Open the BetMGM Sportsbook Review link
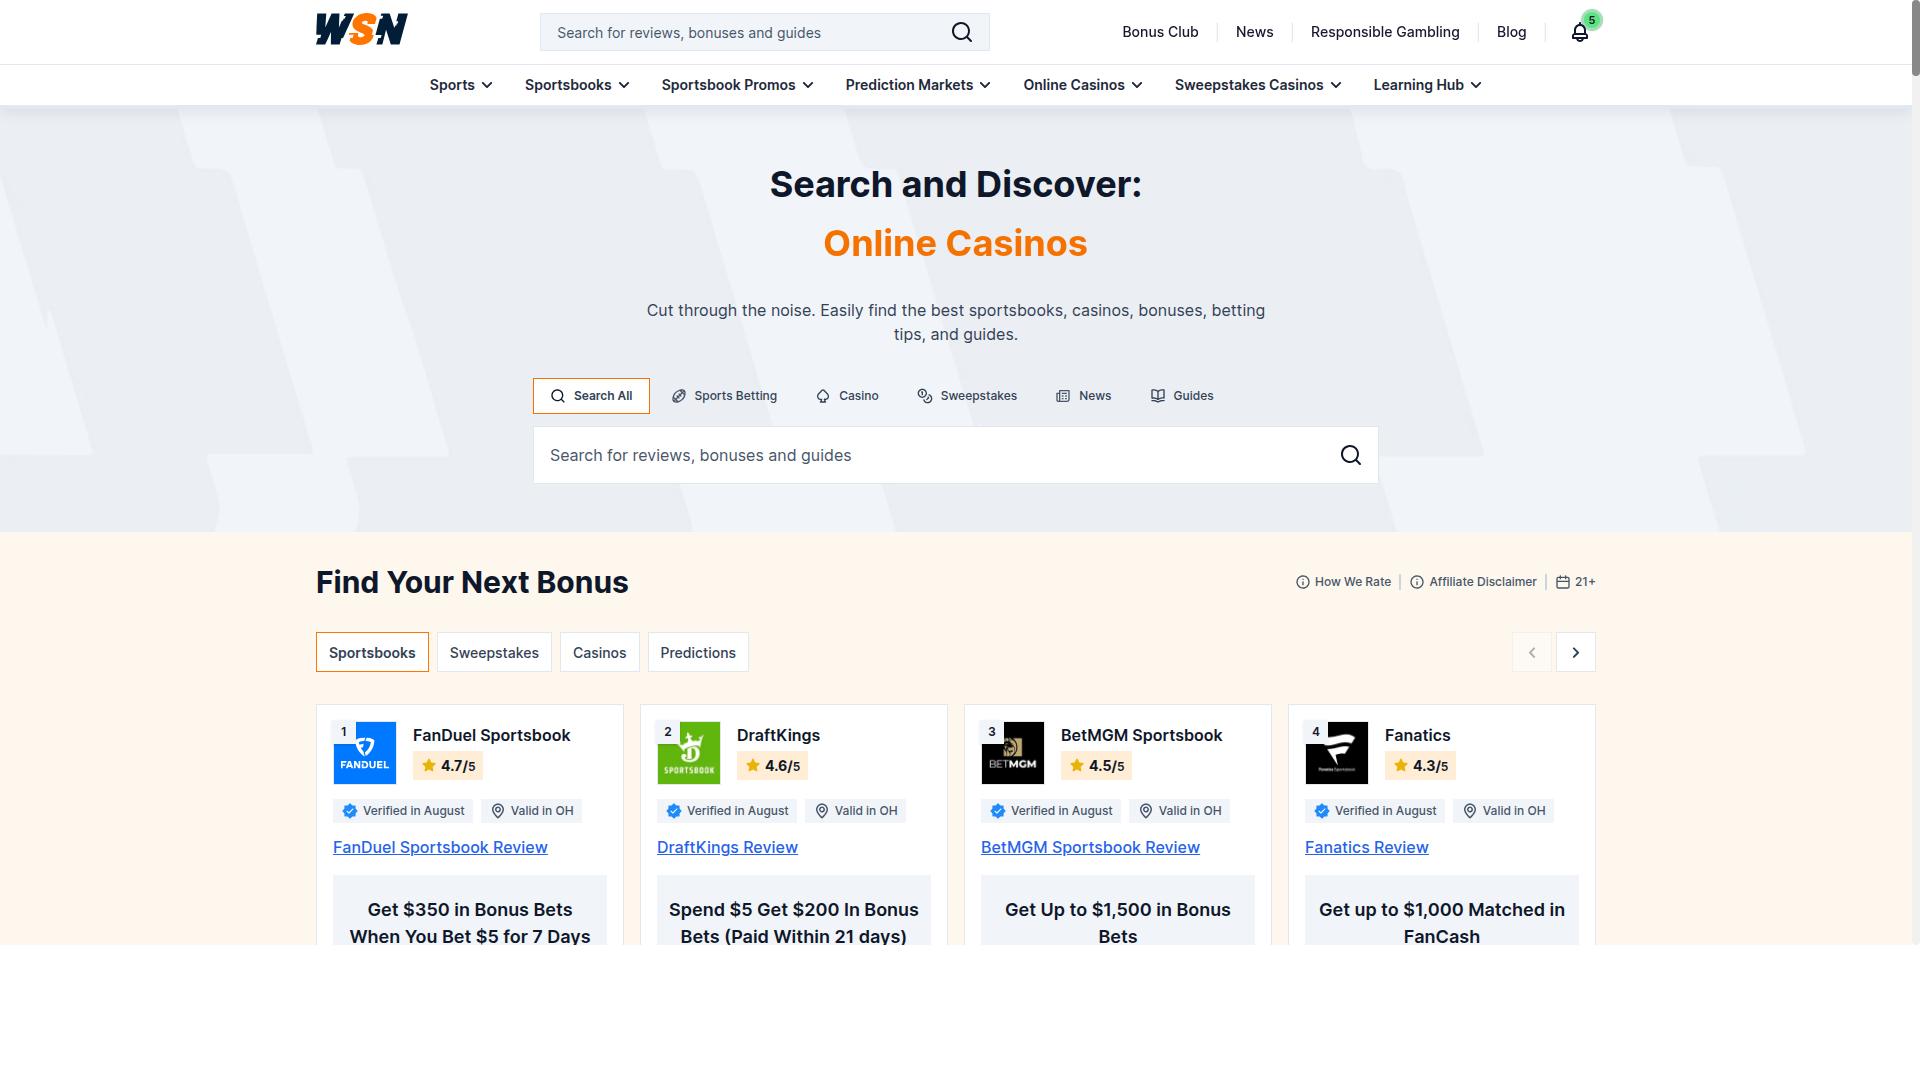 click(1090, 847)
